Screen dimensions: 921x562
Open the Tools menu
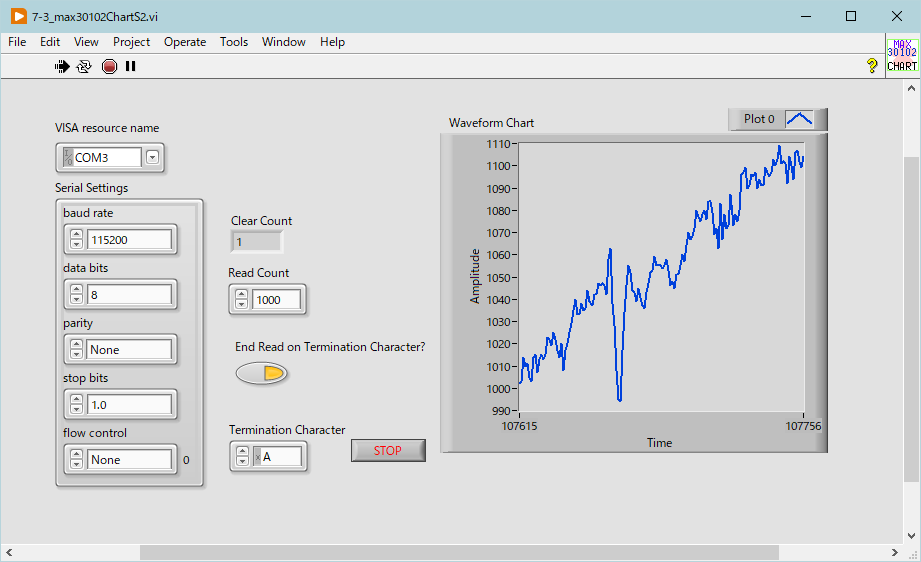click(x=234, y=42)
